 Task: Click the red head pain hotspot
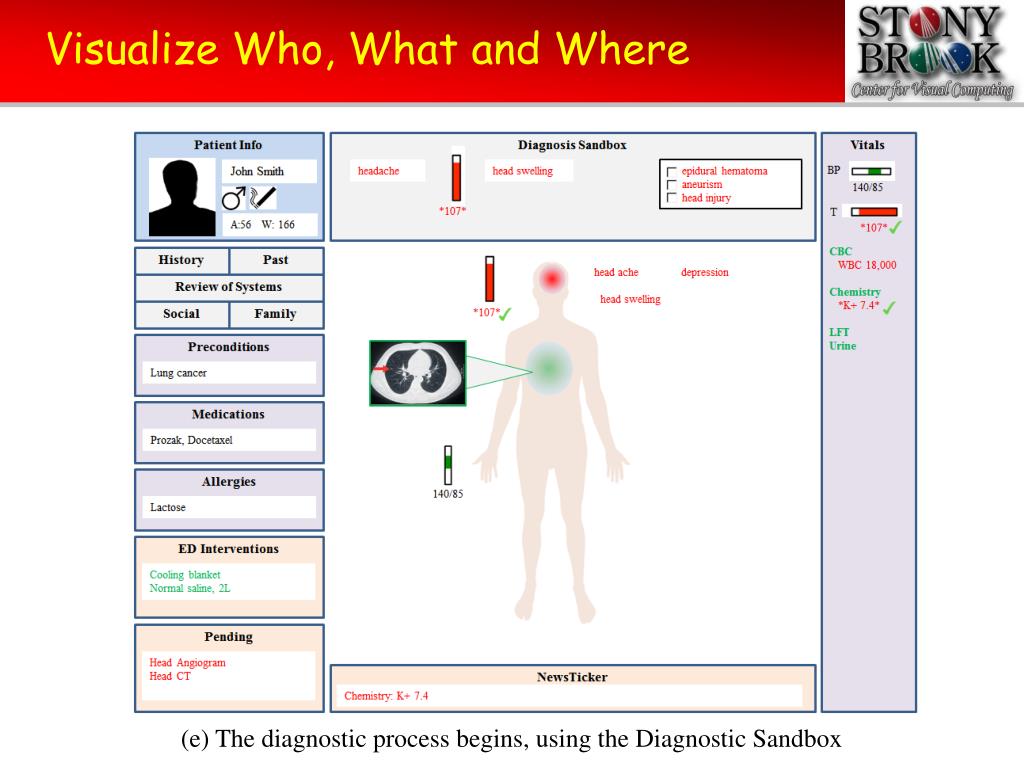click(551, 279)
